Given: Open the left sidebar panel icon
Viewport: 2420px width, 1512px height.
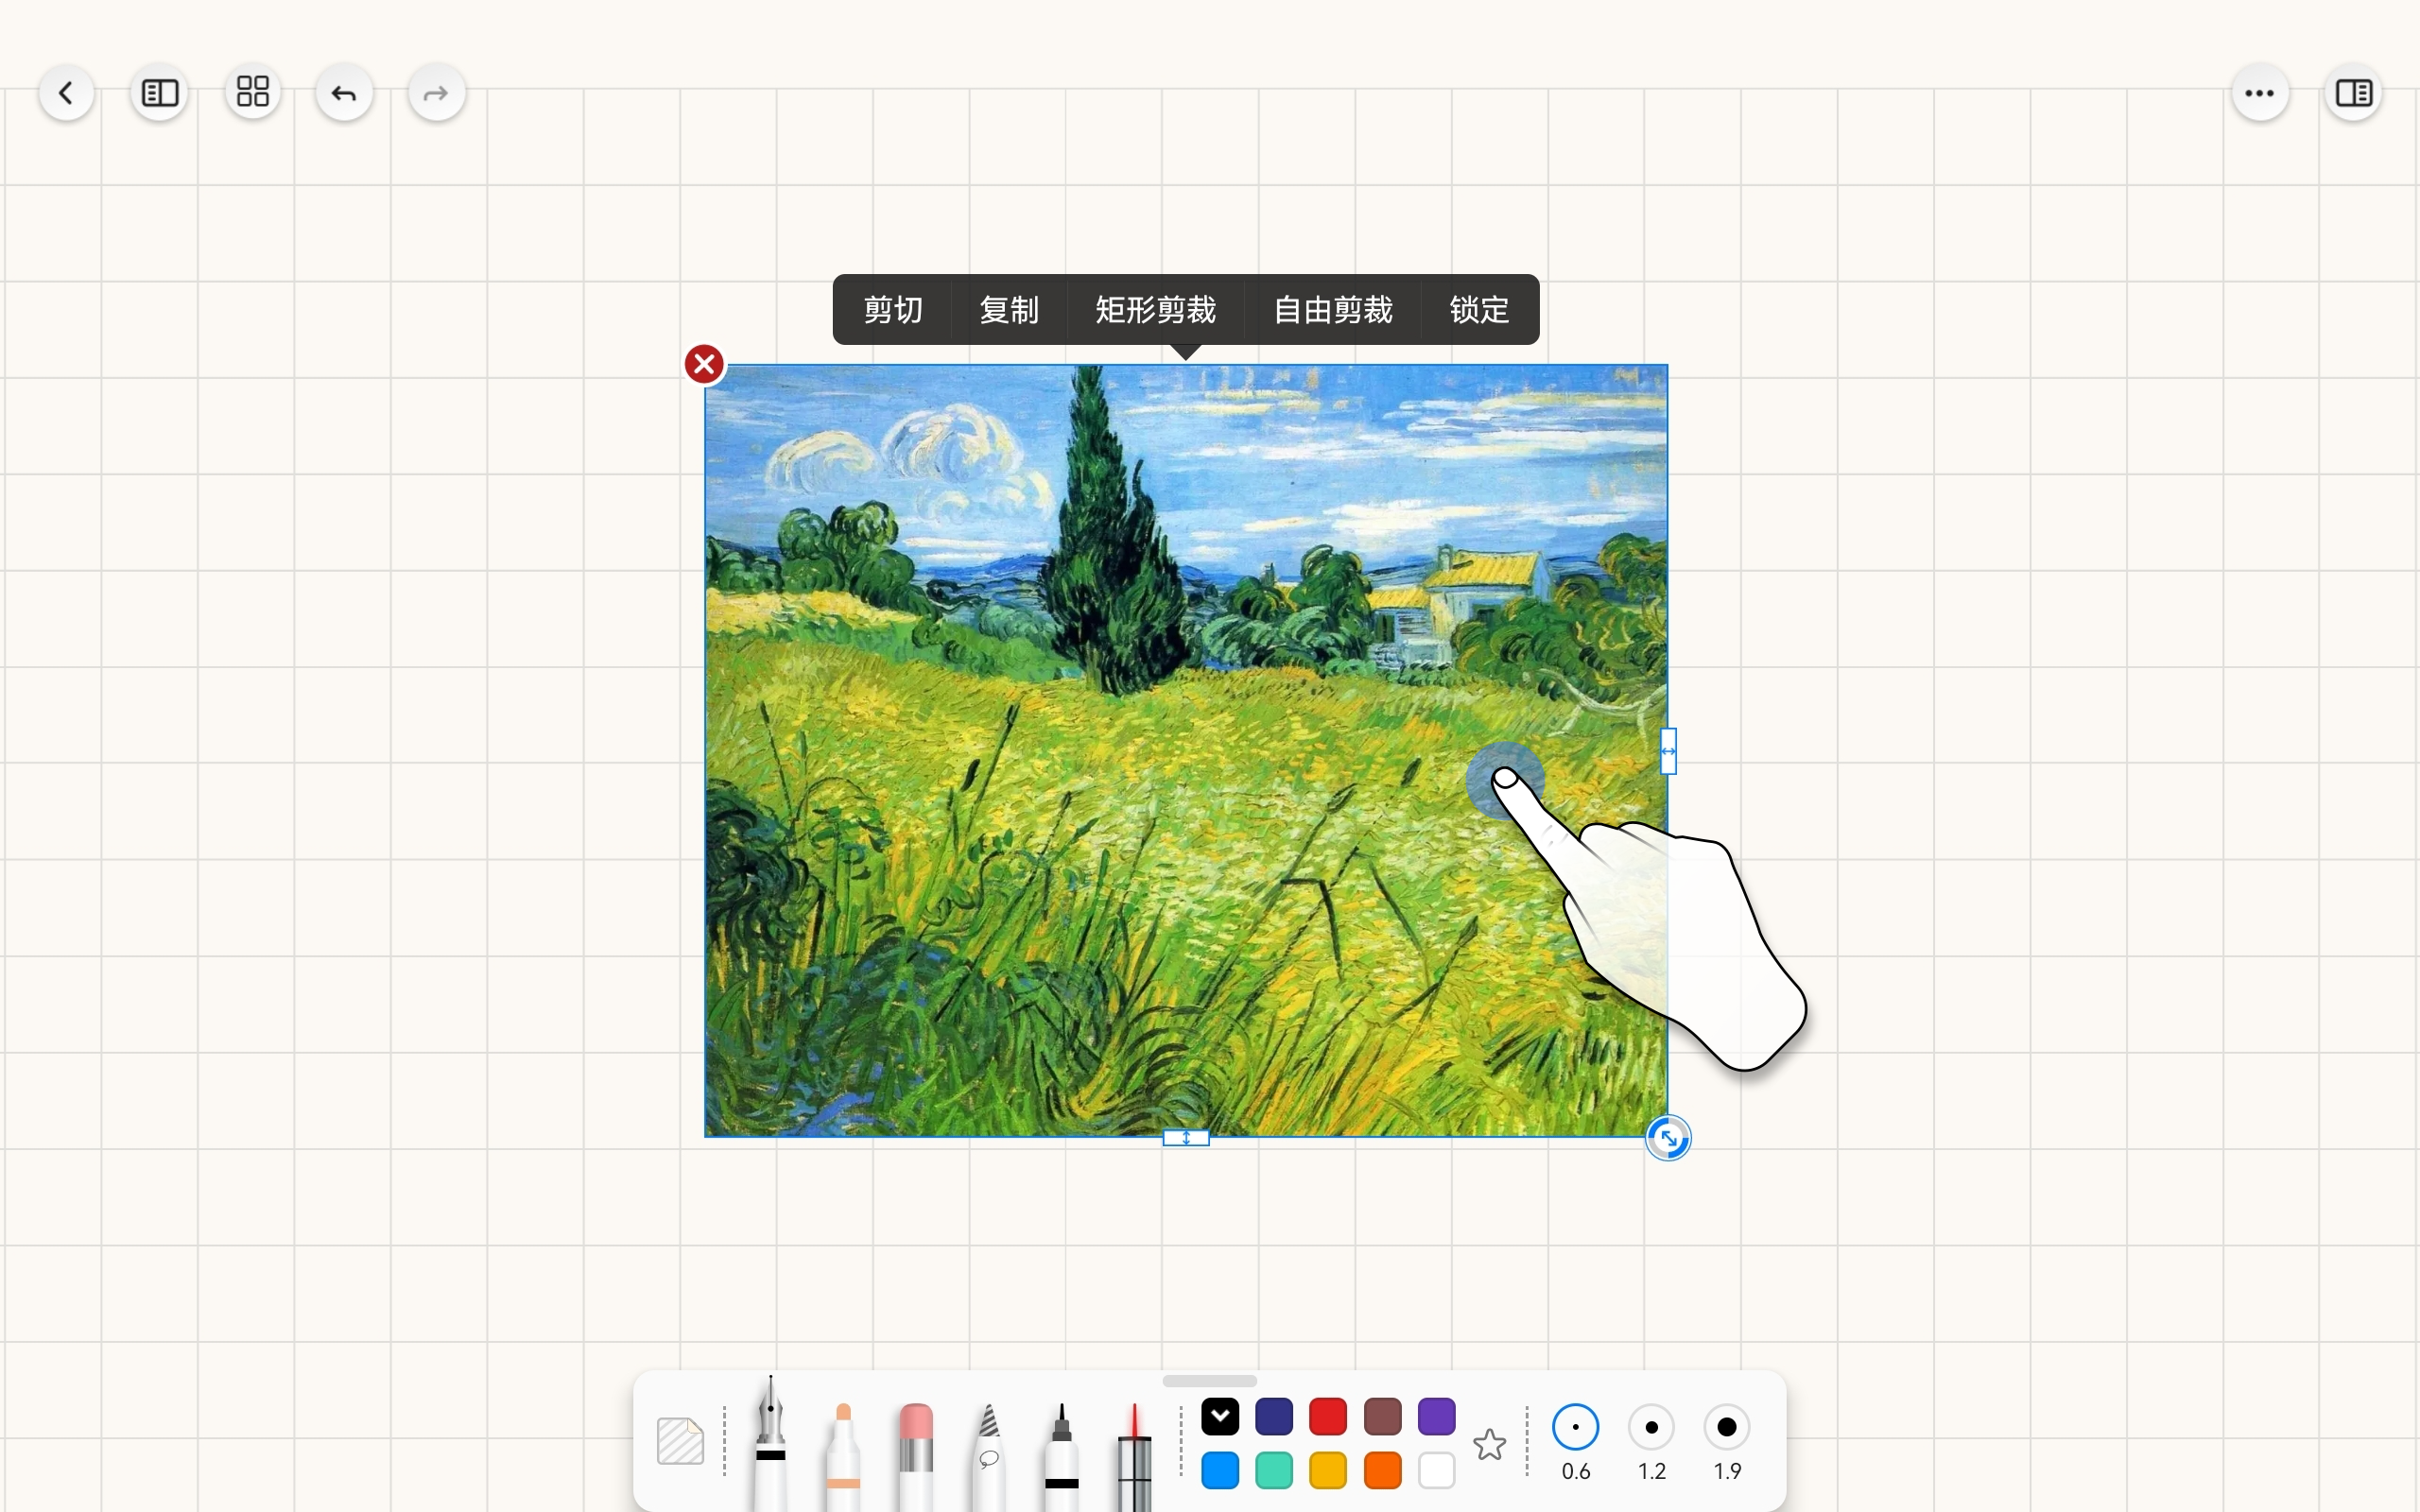Looking at the screenshot, I should [x=159, y=93].
